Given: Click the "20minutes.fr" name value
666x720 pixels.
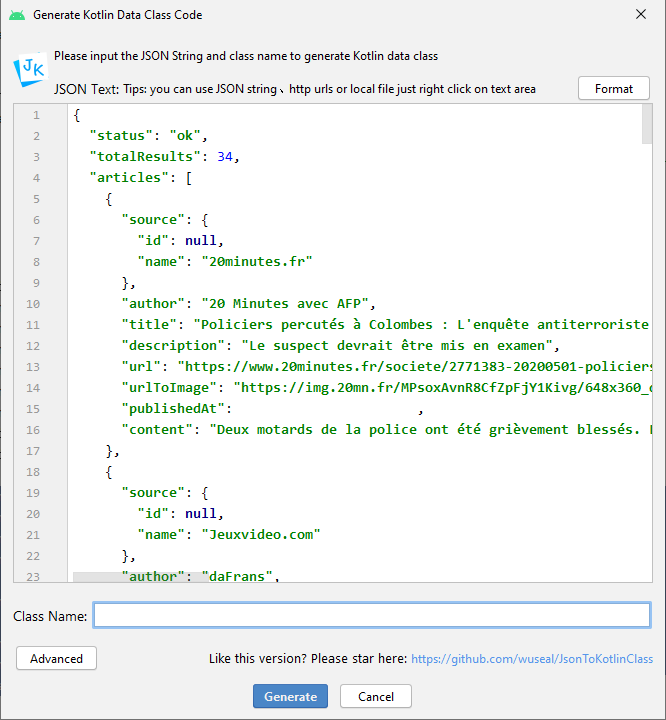Looking at the screenshot, I should [257, 262].
